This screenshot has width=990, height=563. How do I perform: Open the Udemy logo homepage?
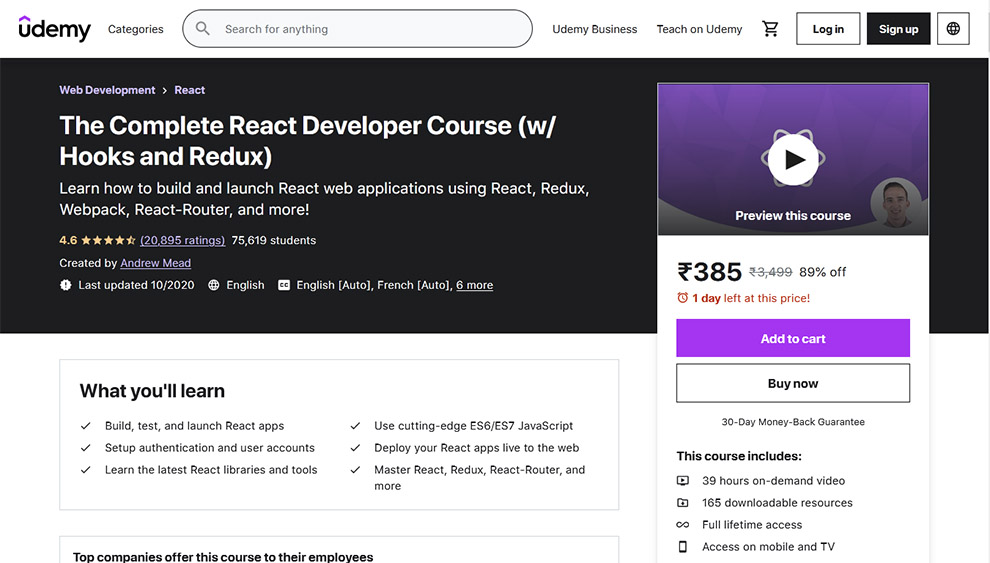[54, 28]
